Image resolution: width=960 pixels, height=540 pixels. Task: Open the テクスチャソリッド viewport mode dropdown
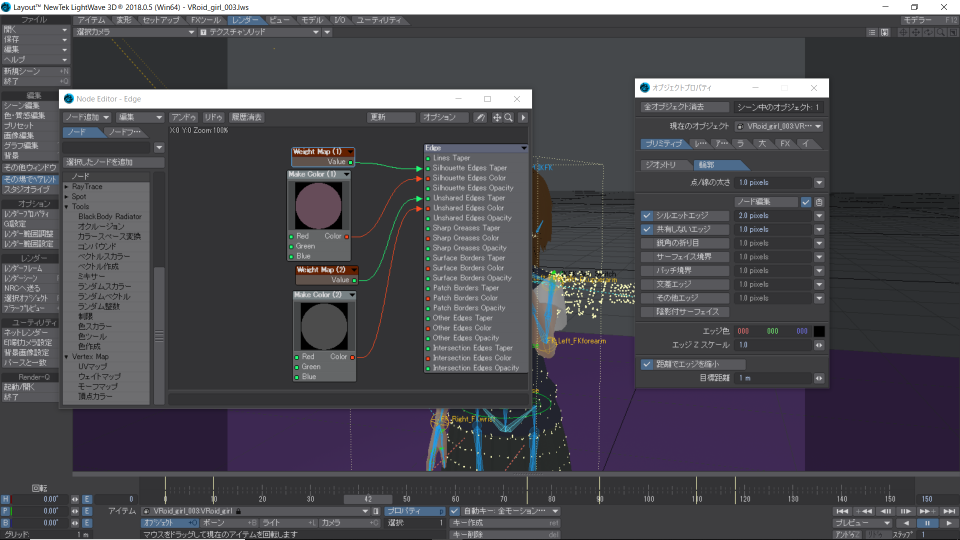pyautogui.click(x=260, y=32)
